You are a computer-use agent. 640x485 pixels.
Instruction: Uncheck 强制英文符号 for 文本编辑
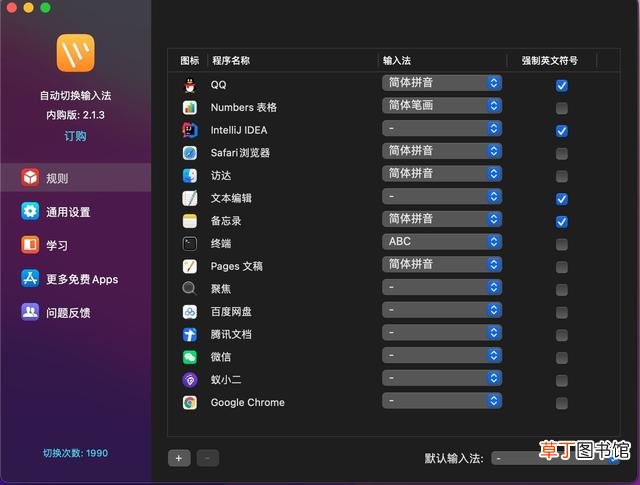[562, 199]
